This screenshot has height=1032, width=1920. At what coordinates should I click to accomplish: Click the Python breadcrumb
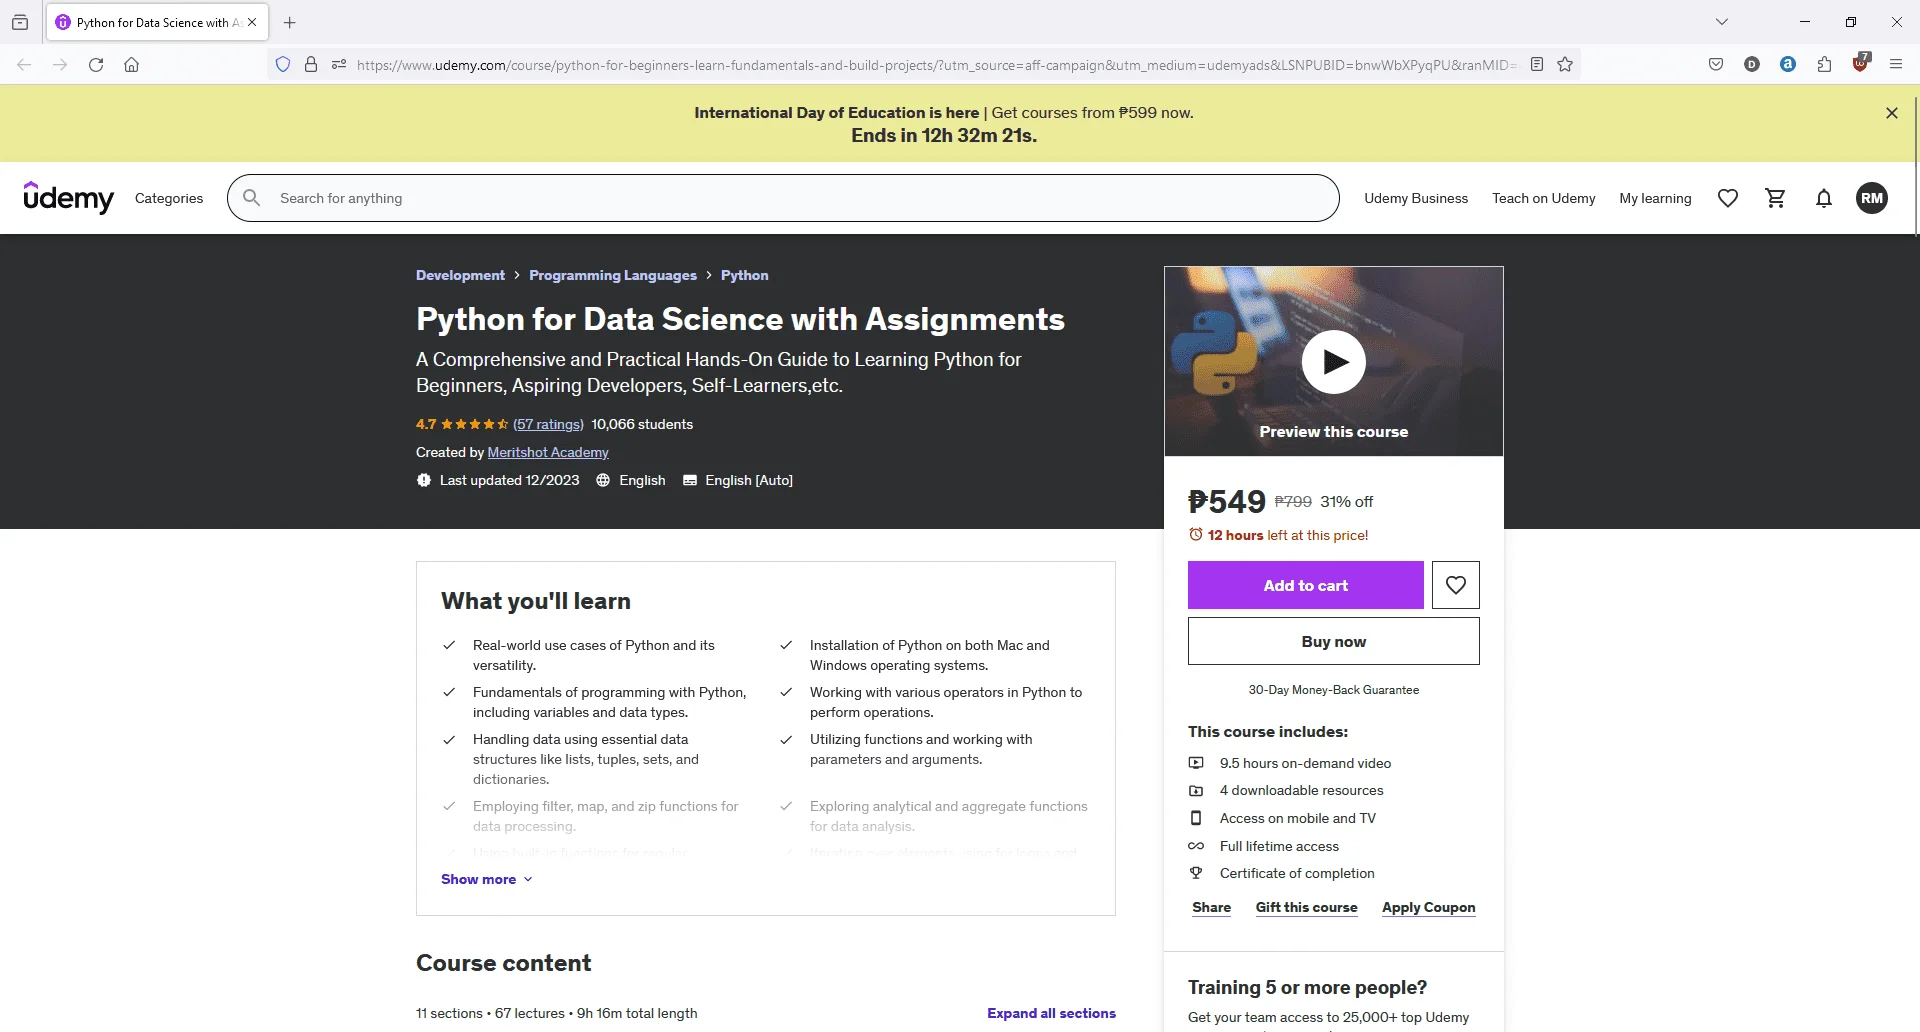click(745, 275)
